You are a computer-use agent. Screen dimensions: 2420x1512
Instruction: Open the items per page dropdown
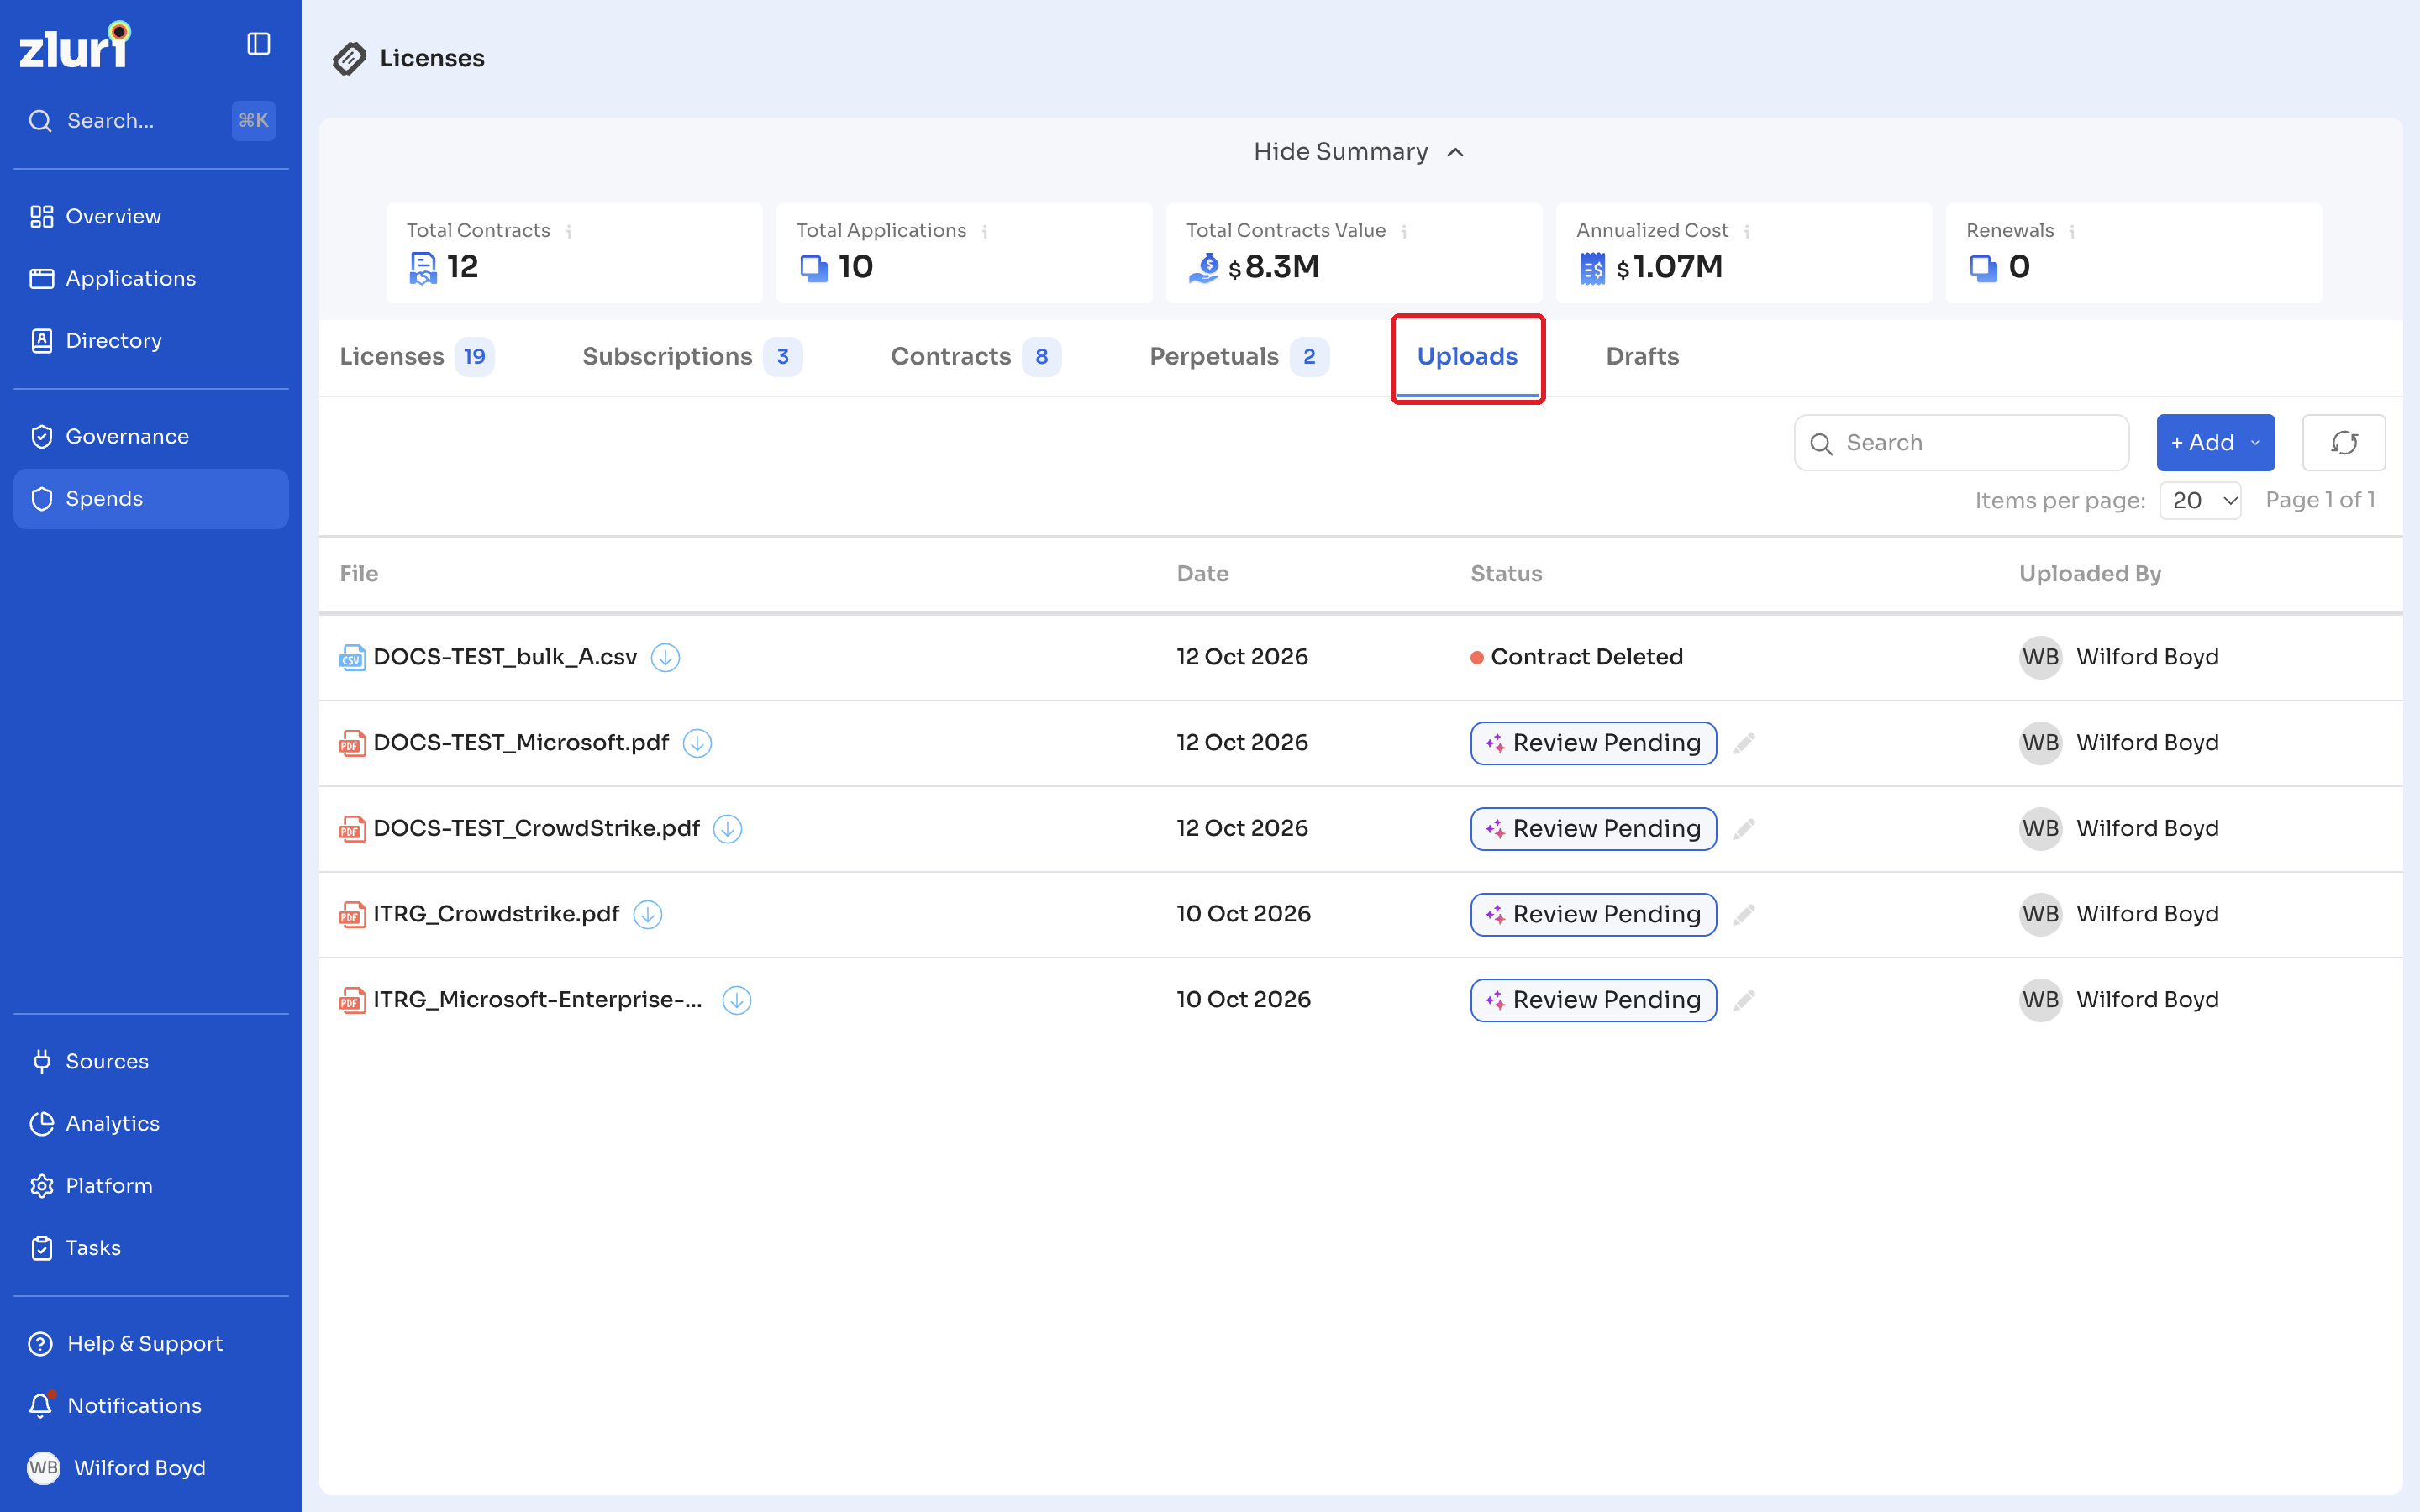[2200, 500]
